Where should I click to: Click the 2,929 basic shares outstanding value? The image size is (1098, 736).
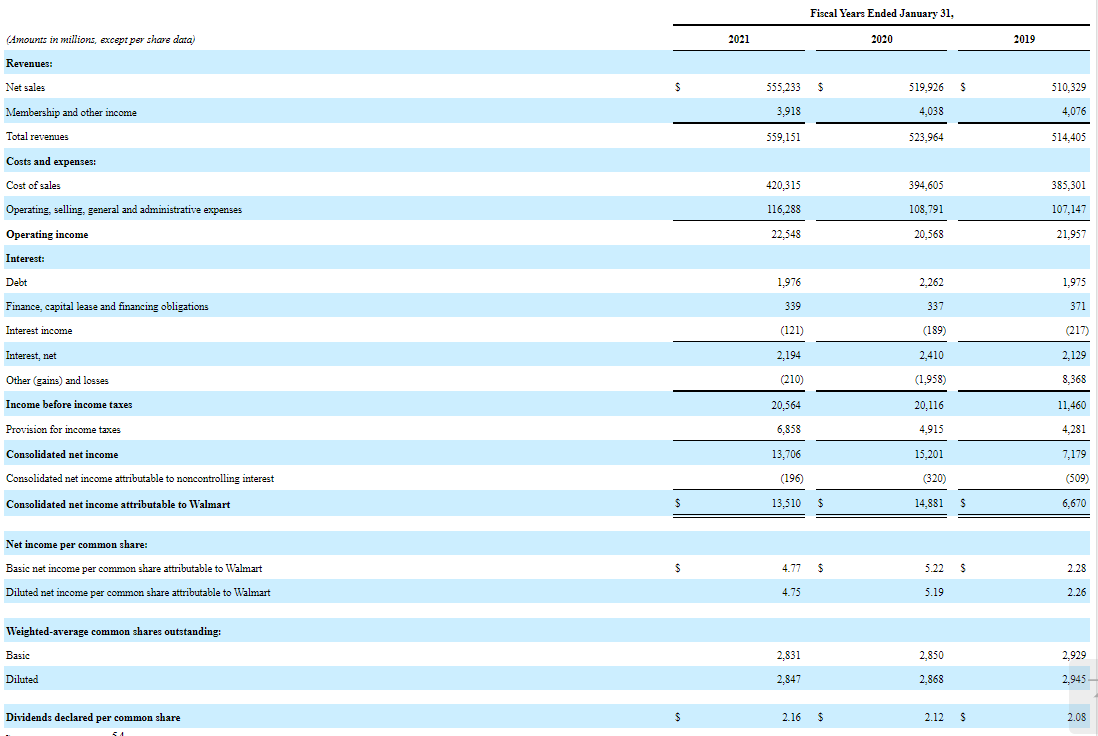click(1072, 655)
